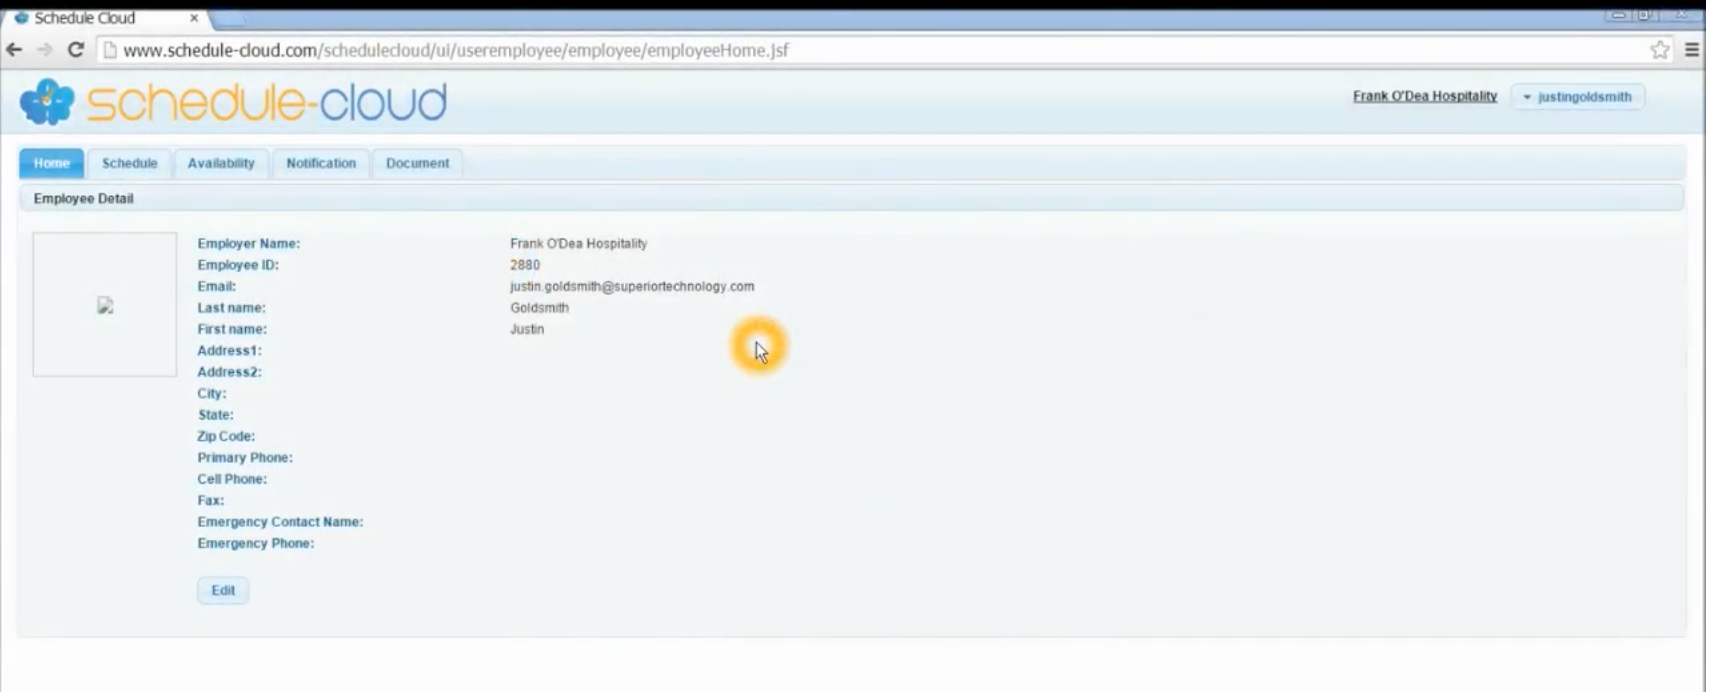Open the justingoldsmith user dropdown
Viewport: 1710px width, 692px height.
(1577, 97)
